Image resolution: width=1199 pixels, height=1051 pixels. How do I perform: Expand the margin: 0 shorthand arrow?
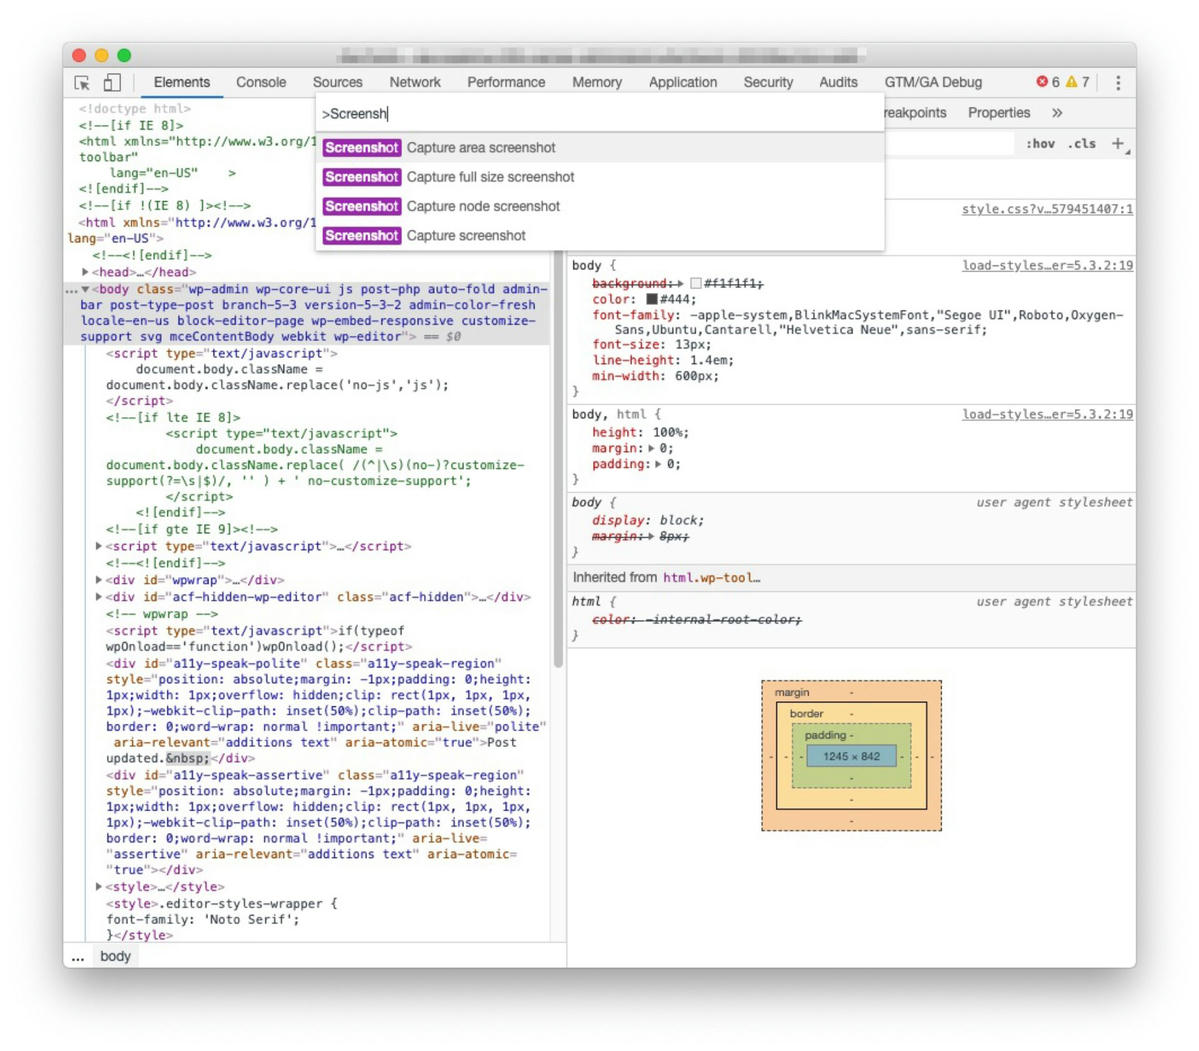651,448
